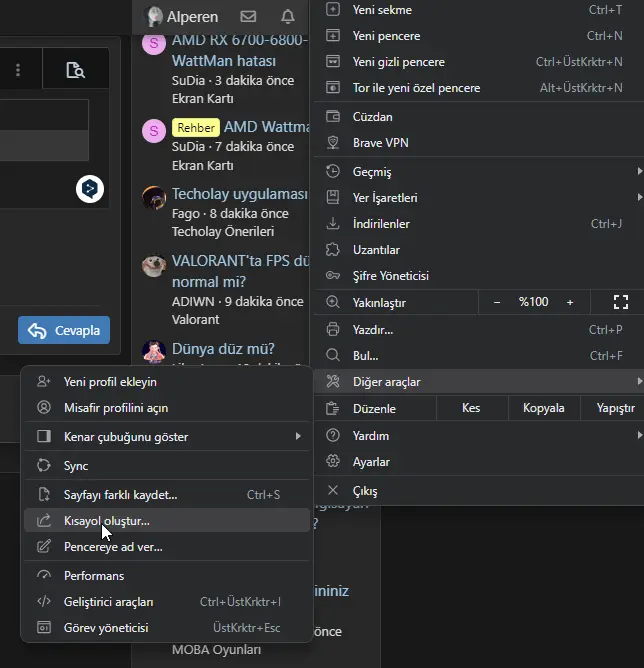Choose Pencereye ad ver
This screenshot has width=644, height=668.
click(167, 547)
